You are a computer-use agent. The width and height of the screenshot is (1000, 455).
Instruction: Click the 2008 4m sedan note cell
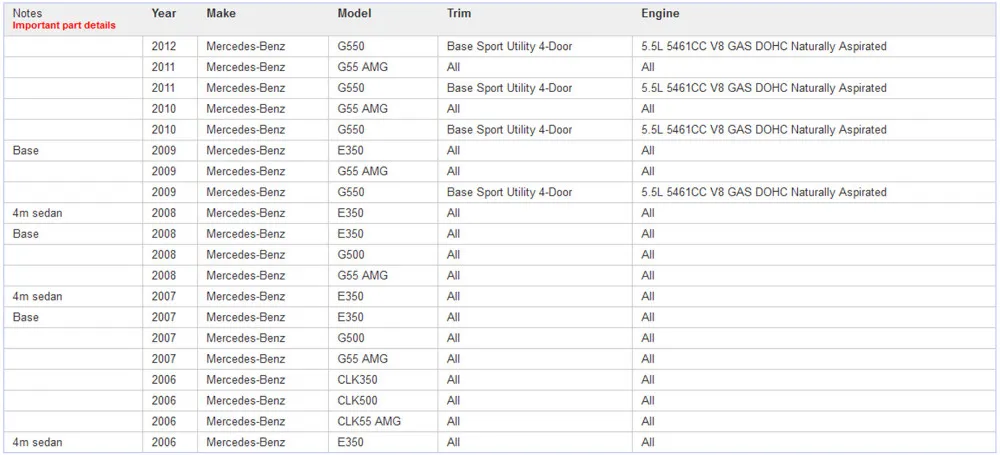click(73, 213)
